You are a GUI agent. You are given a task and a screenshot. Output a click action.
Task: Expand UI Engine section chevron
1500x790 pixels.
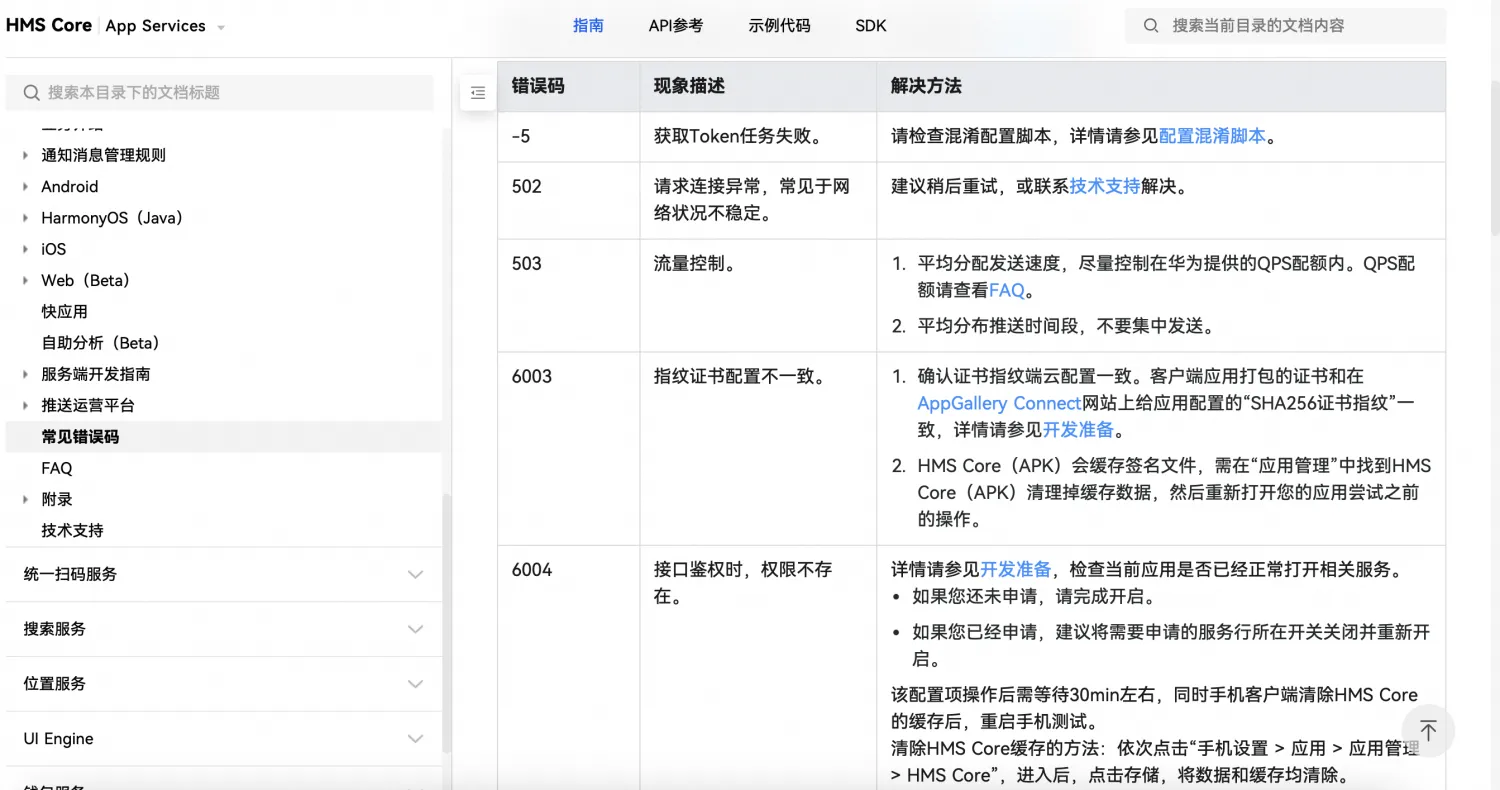[x=416, y=739]
